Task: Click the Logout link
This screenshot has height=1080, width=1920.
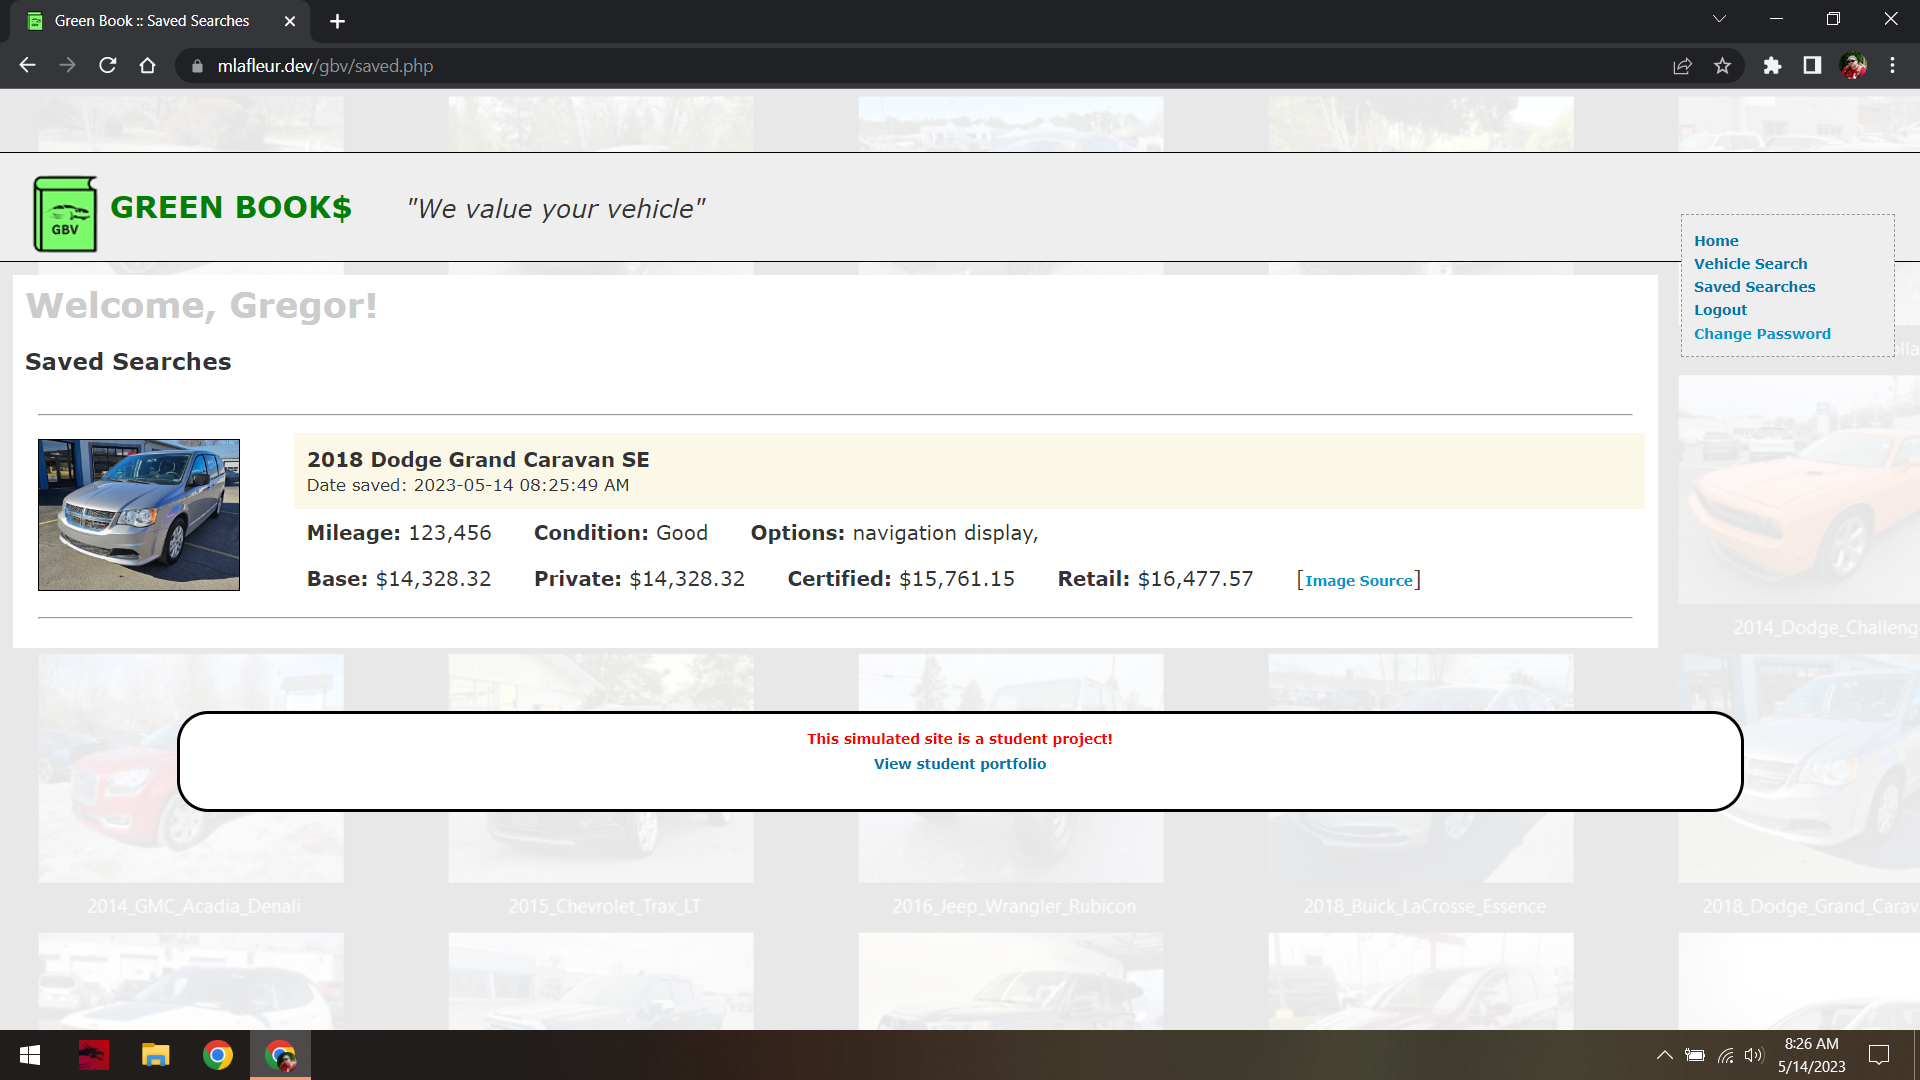Action: coord(1720,310)
